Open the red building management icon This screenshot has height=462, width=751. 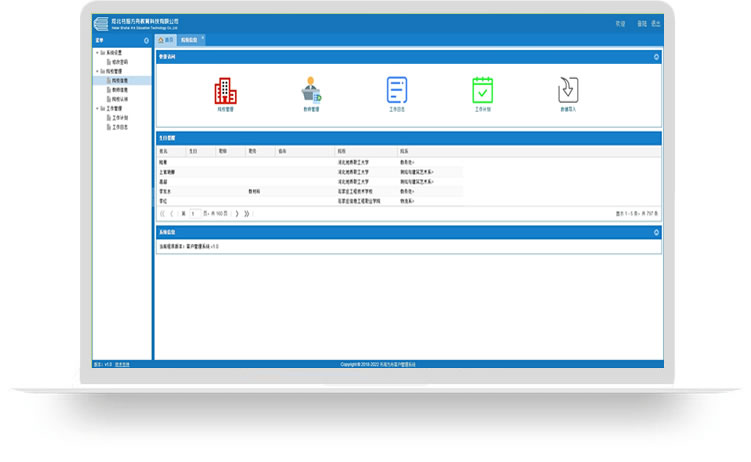point(225,91)
